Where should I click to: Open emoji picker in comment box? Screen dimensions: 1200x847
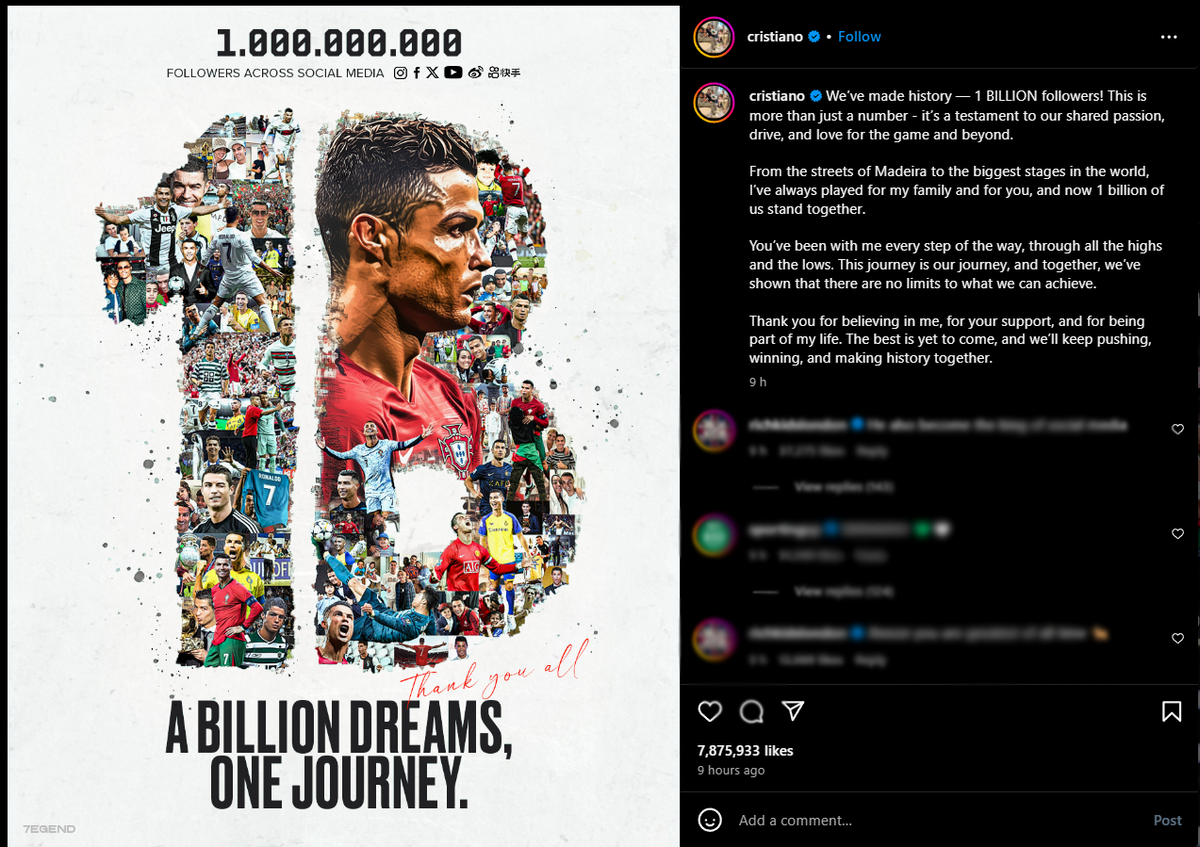[x=710, y=820]
